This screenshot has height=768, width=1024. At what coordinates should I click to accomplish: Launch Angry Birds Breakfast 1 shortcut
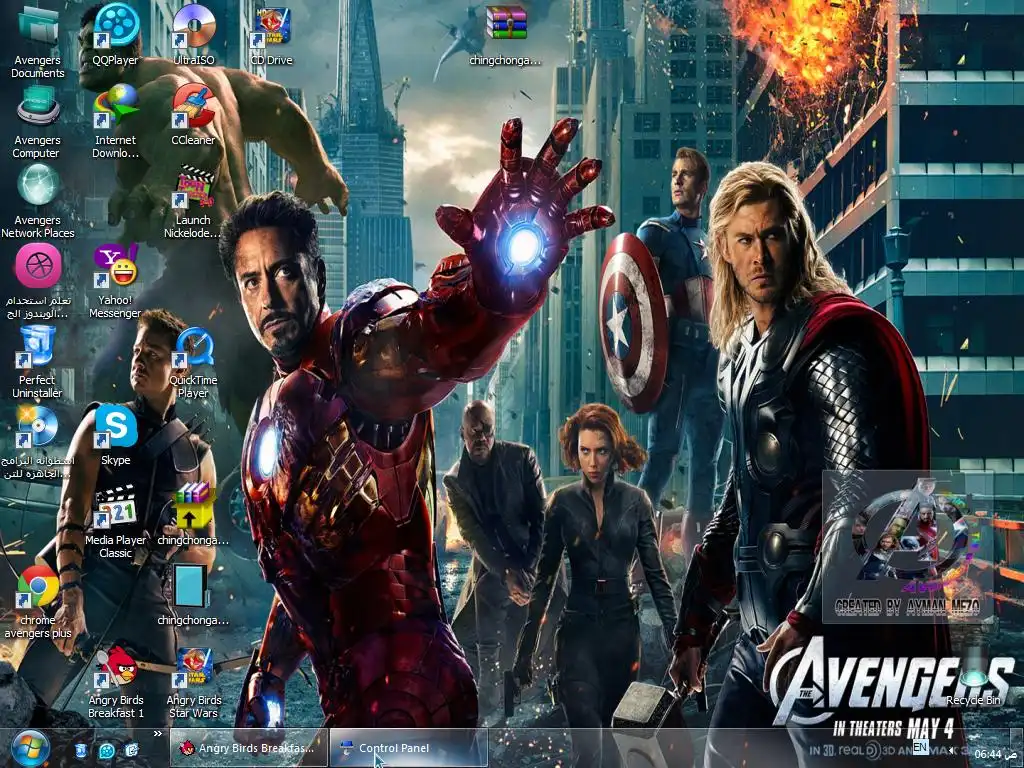click(x=116, y=682)
